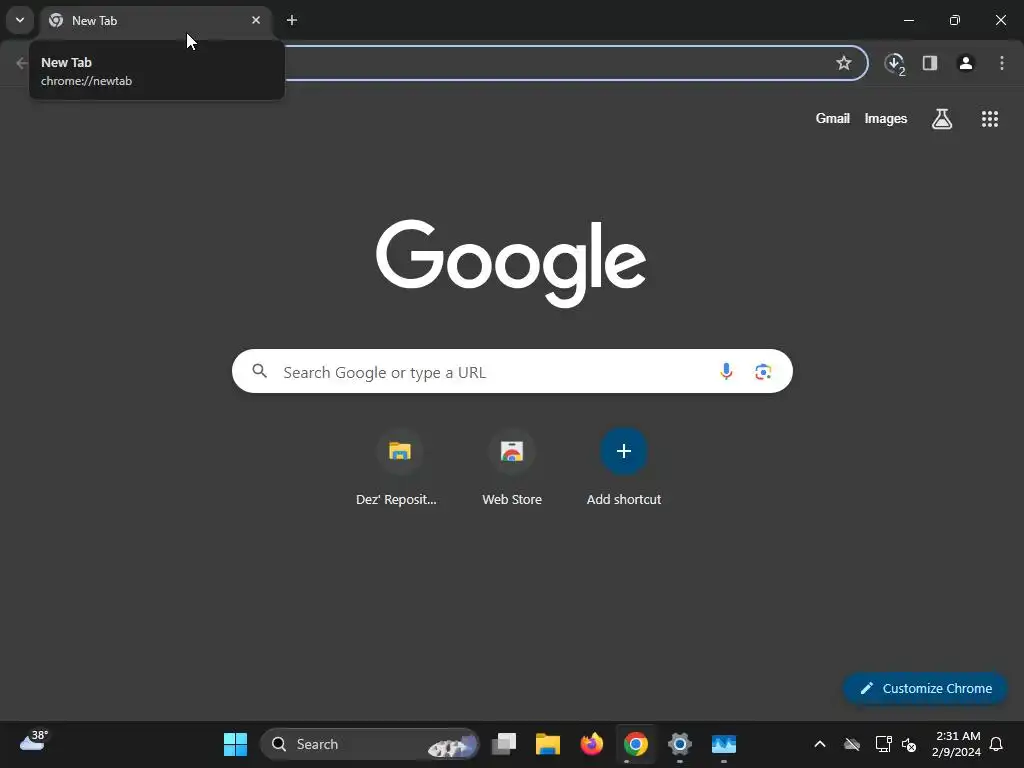Start voice search with microphone
This screenshot has height=768, width=1024.
coord(726,372)
